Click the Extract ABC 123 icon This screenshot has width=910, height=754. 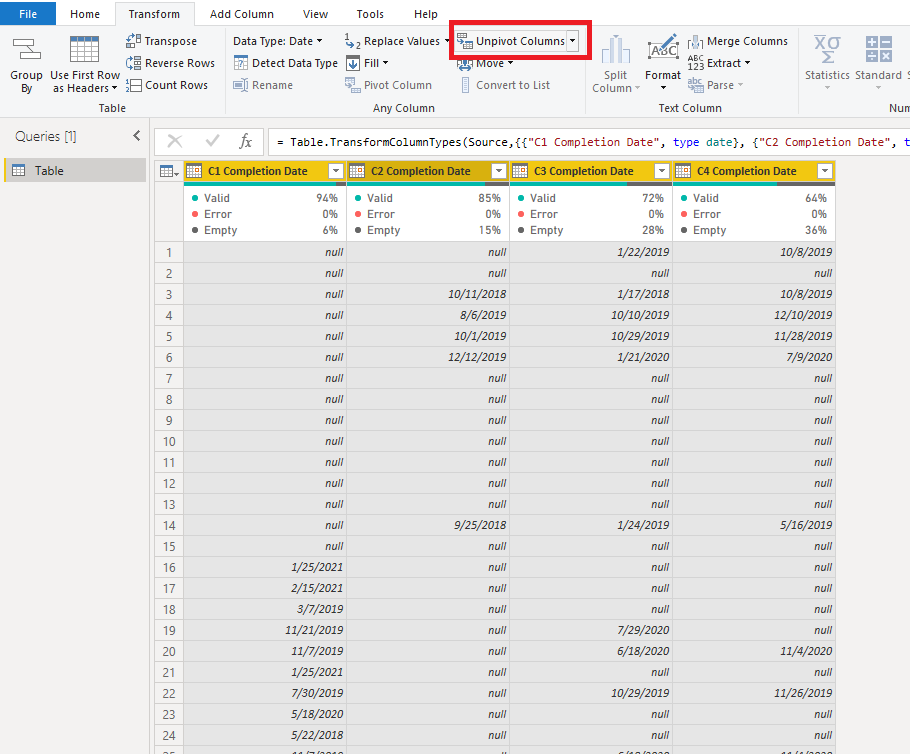click(x=695, y=63)
